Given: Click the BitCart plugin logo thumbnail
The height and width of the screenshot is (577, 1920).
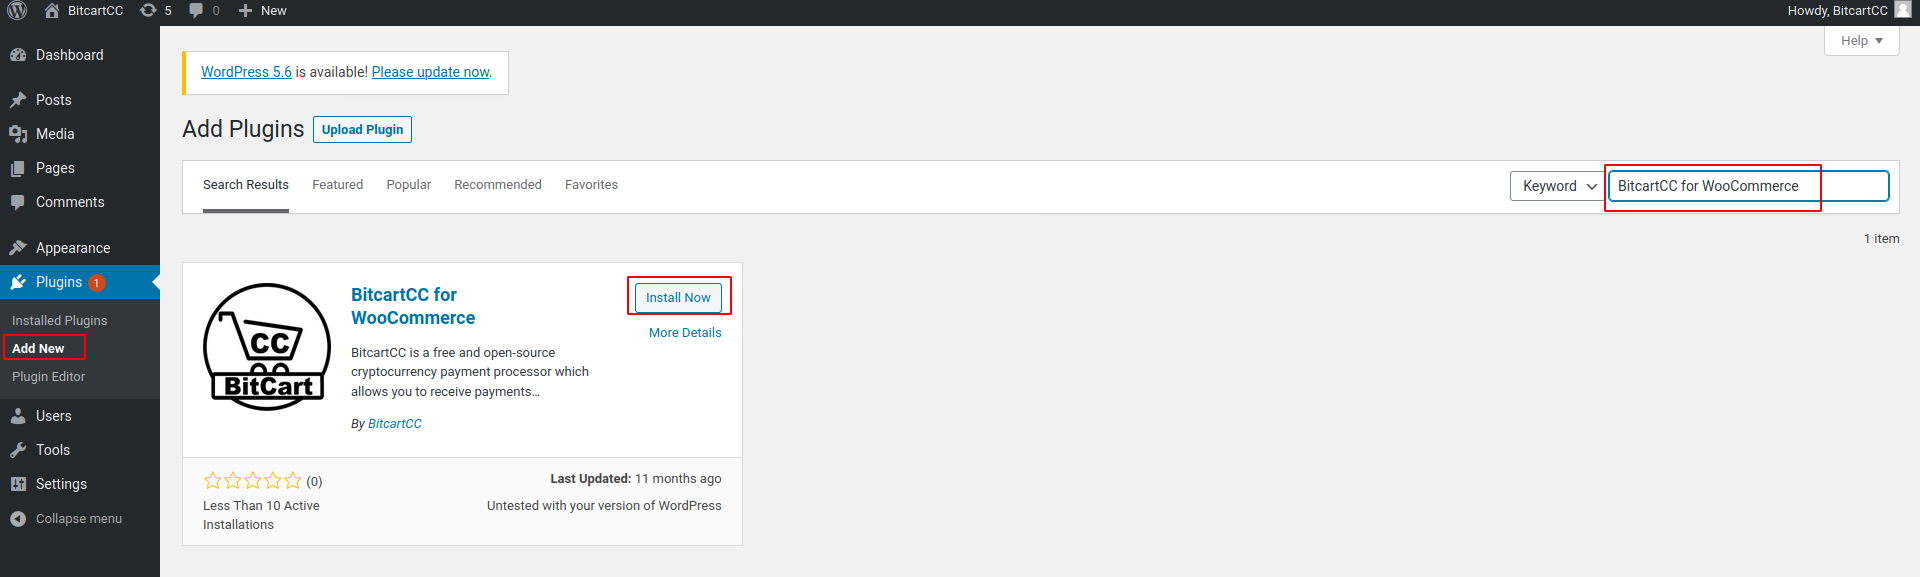Looking at the screenshot, I should (267, 347).
